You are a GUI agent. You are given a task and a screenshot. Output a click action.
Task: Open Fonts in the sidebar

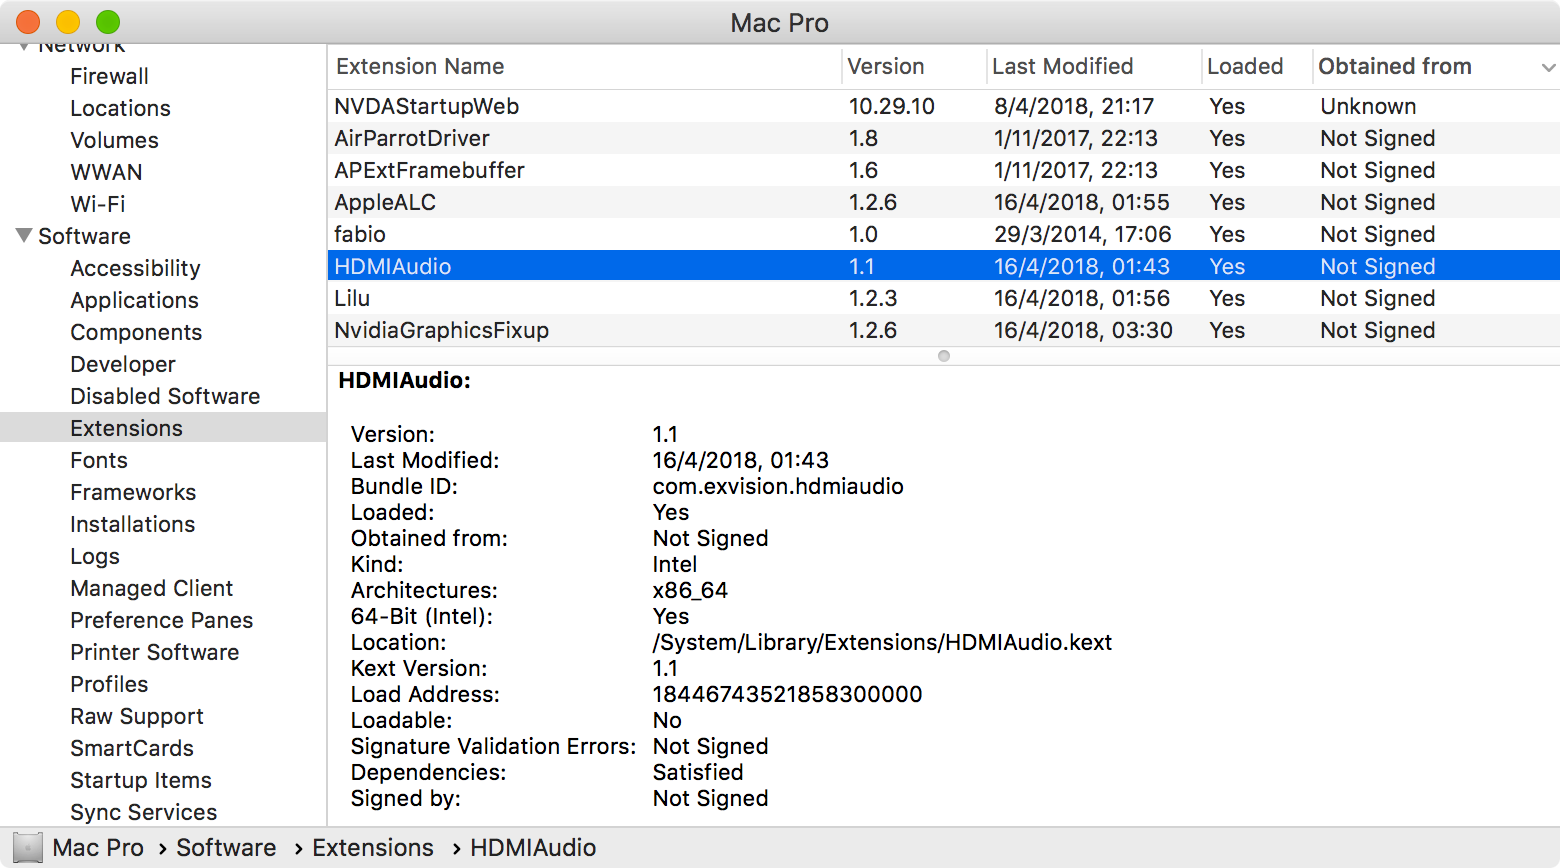pos(98,460)
